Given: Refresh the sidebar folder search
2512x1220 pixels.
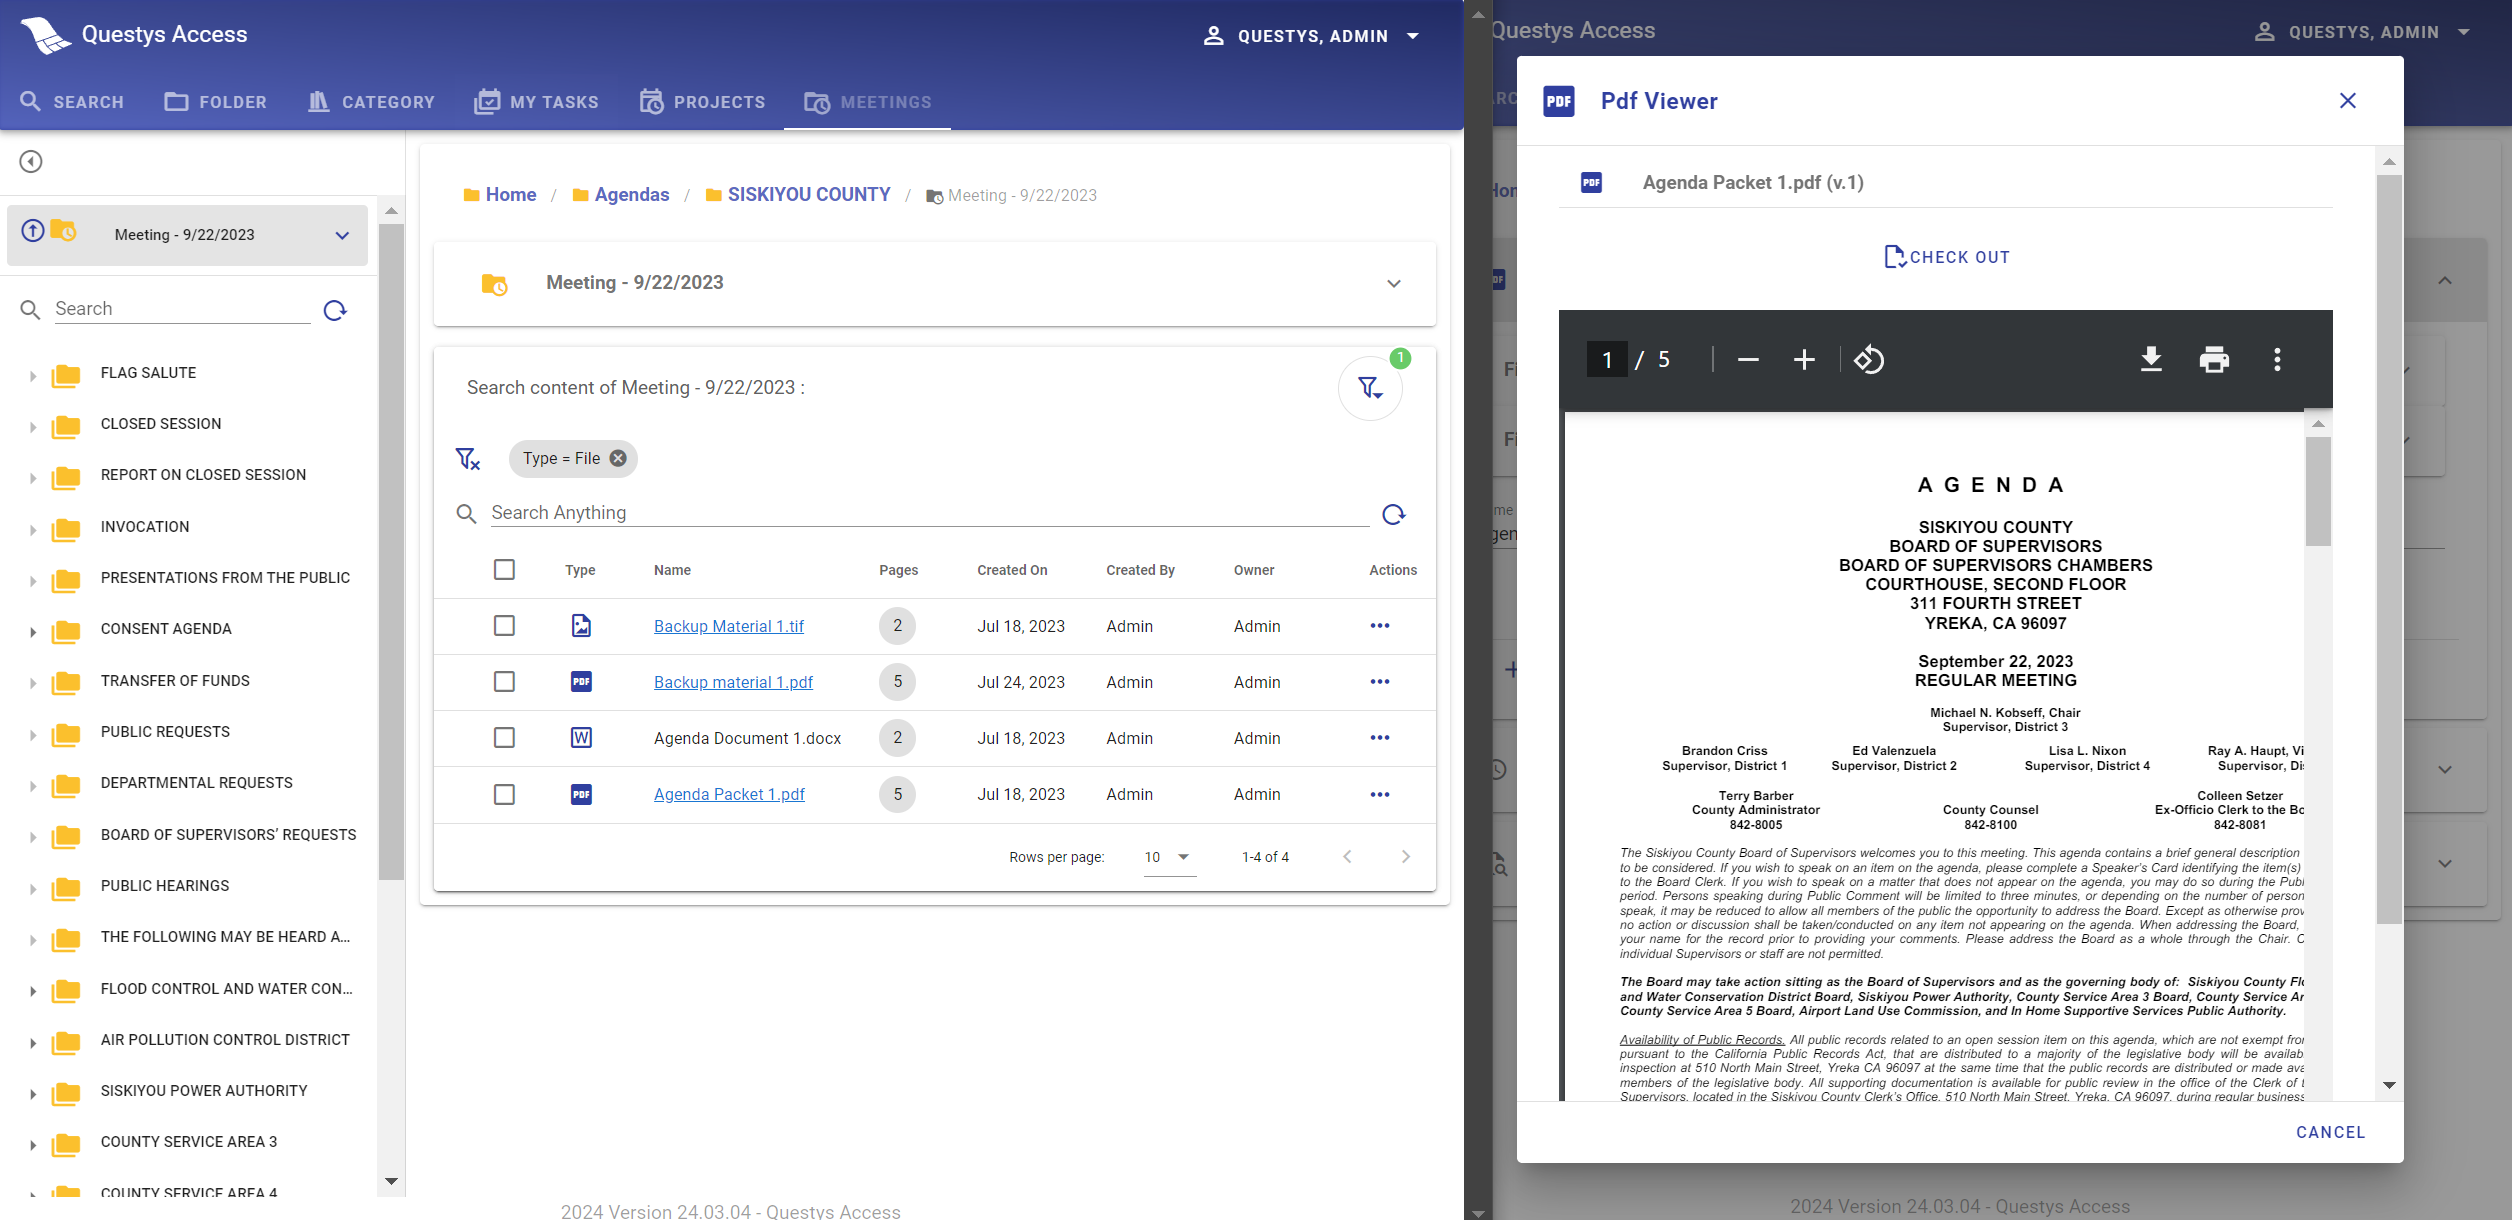Looking at the screenshot, I should tap(335, 311).
